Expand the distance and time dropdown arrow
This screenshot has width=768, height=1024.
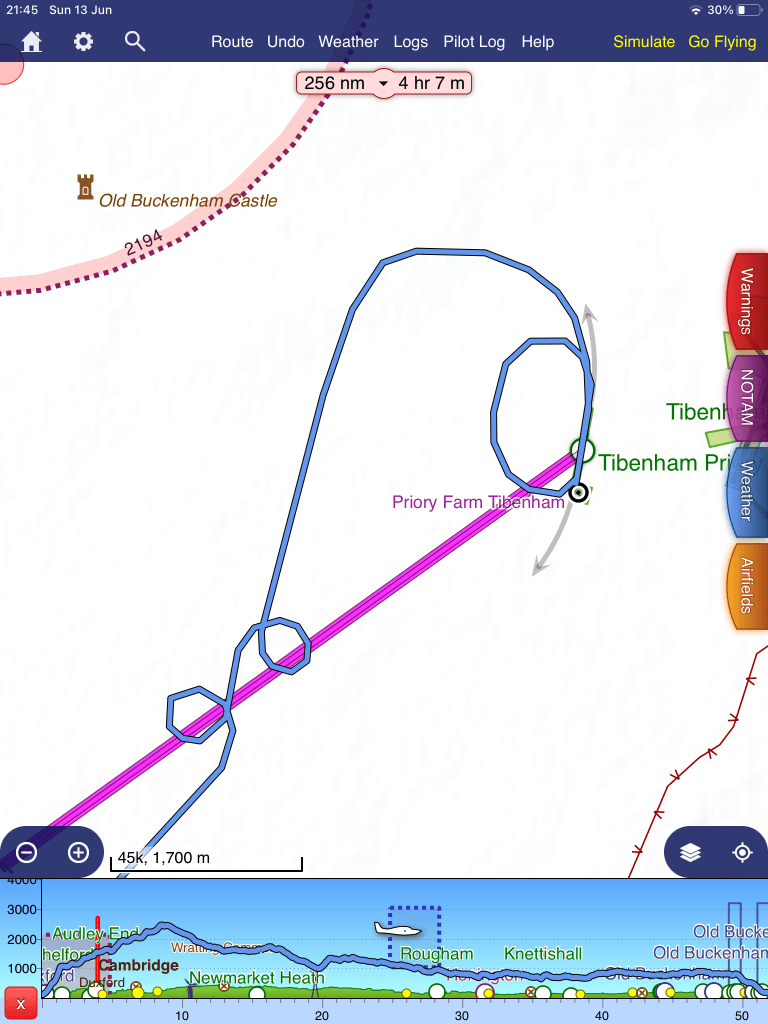tap(382, 83)
